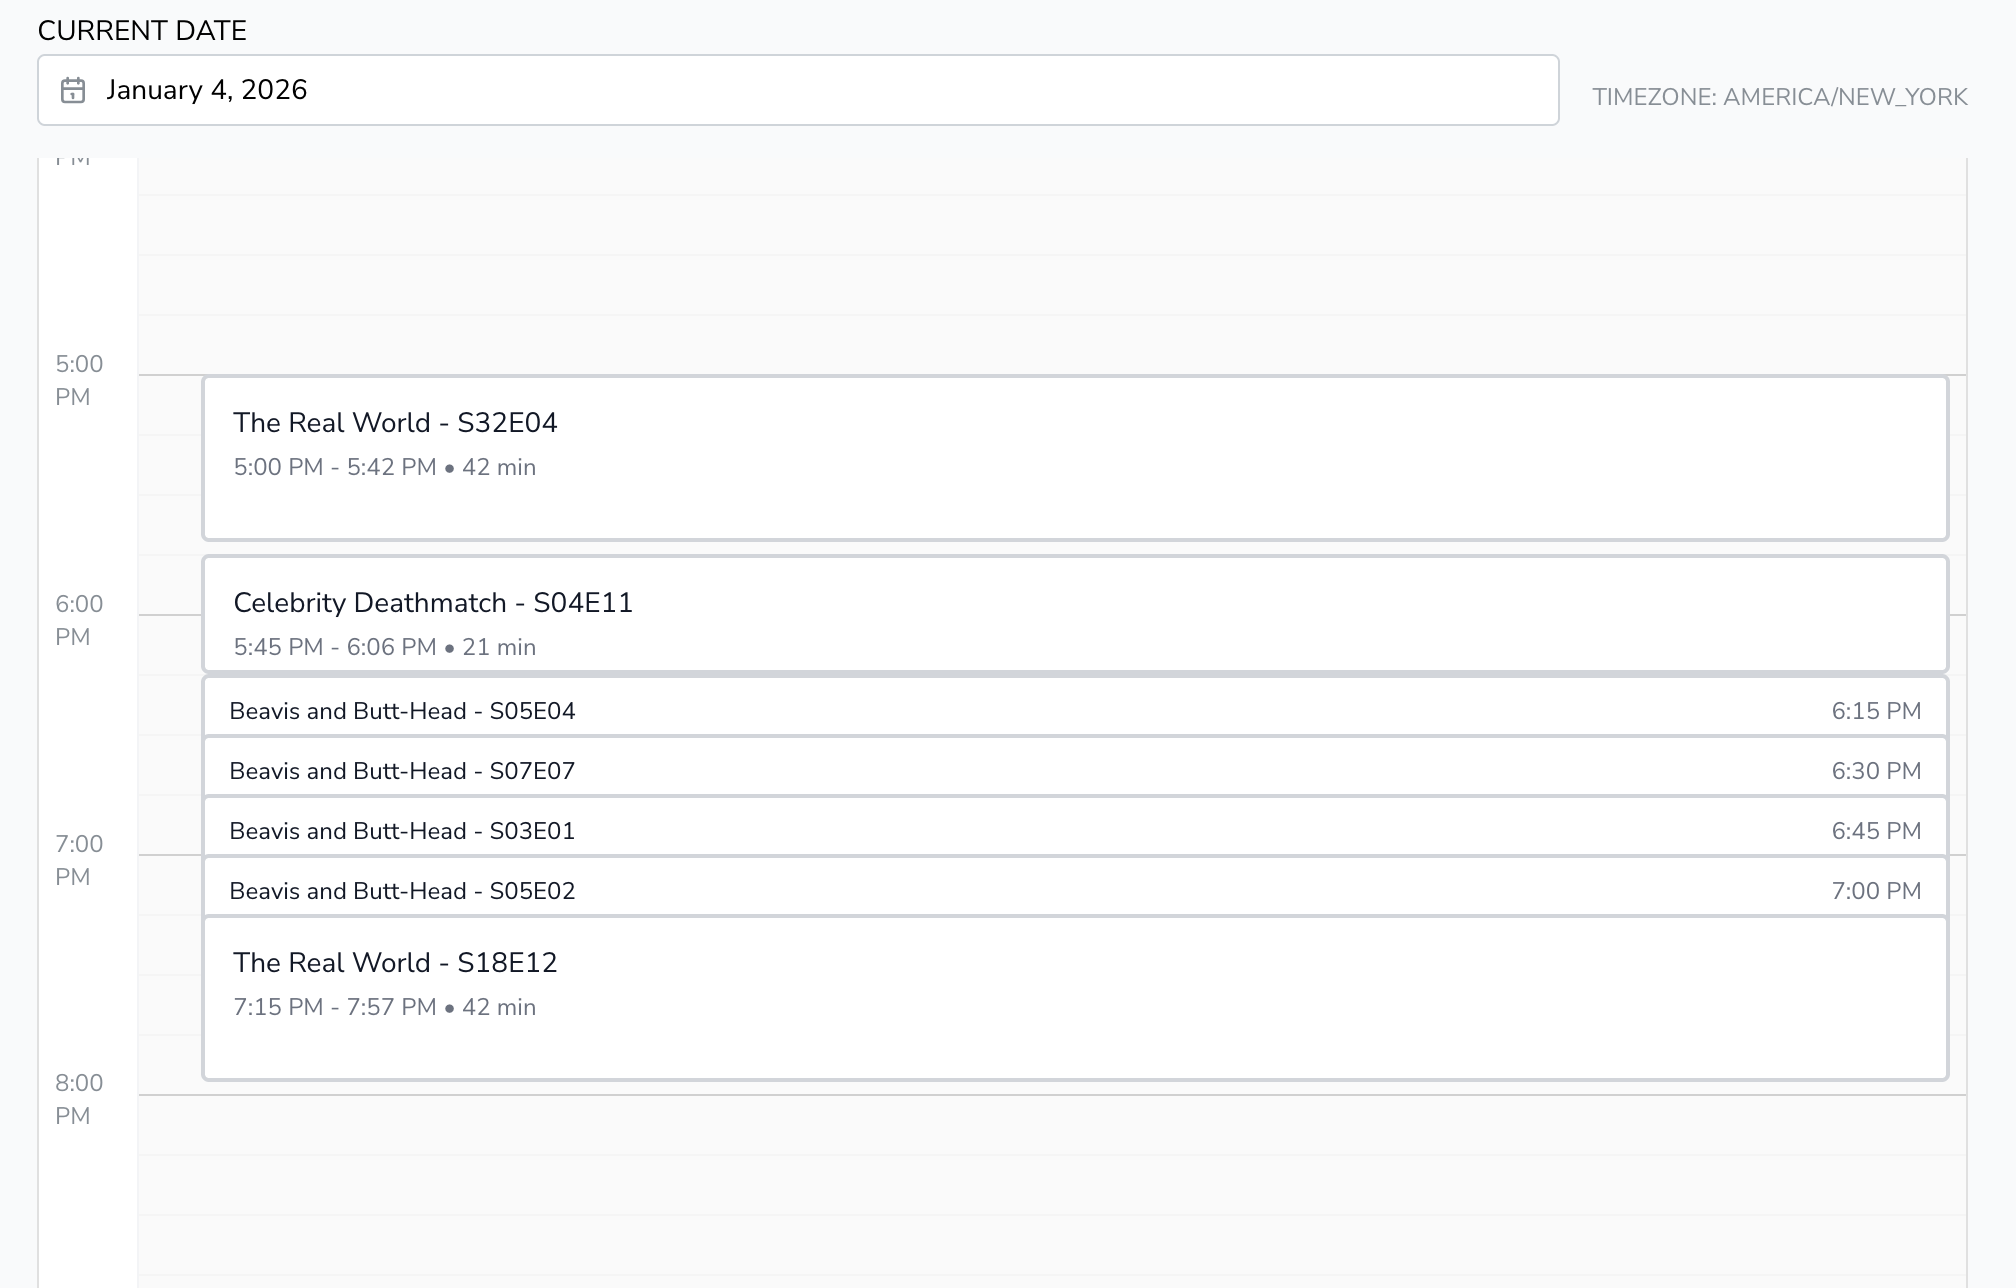Click the 7:00 PM start time on S05E02
2016x1288 pixels.
tap(1875, 891)
